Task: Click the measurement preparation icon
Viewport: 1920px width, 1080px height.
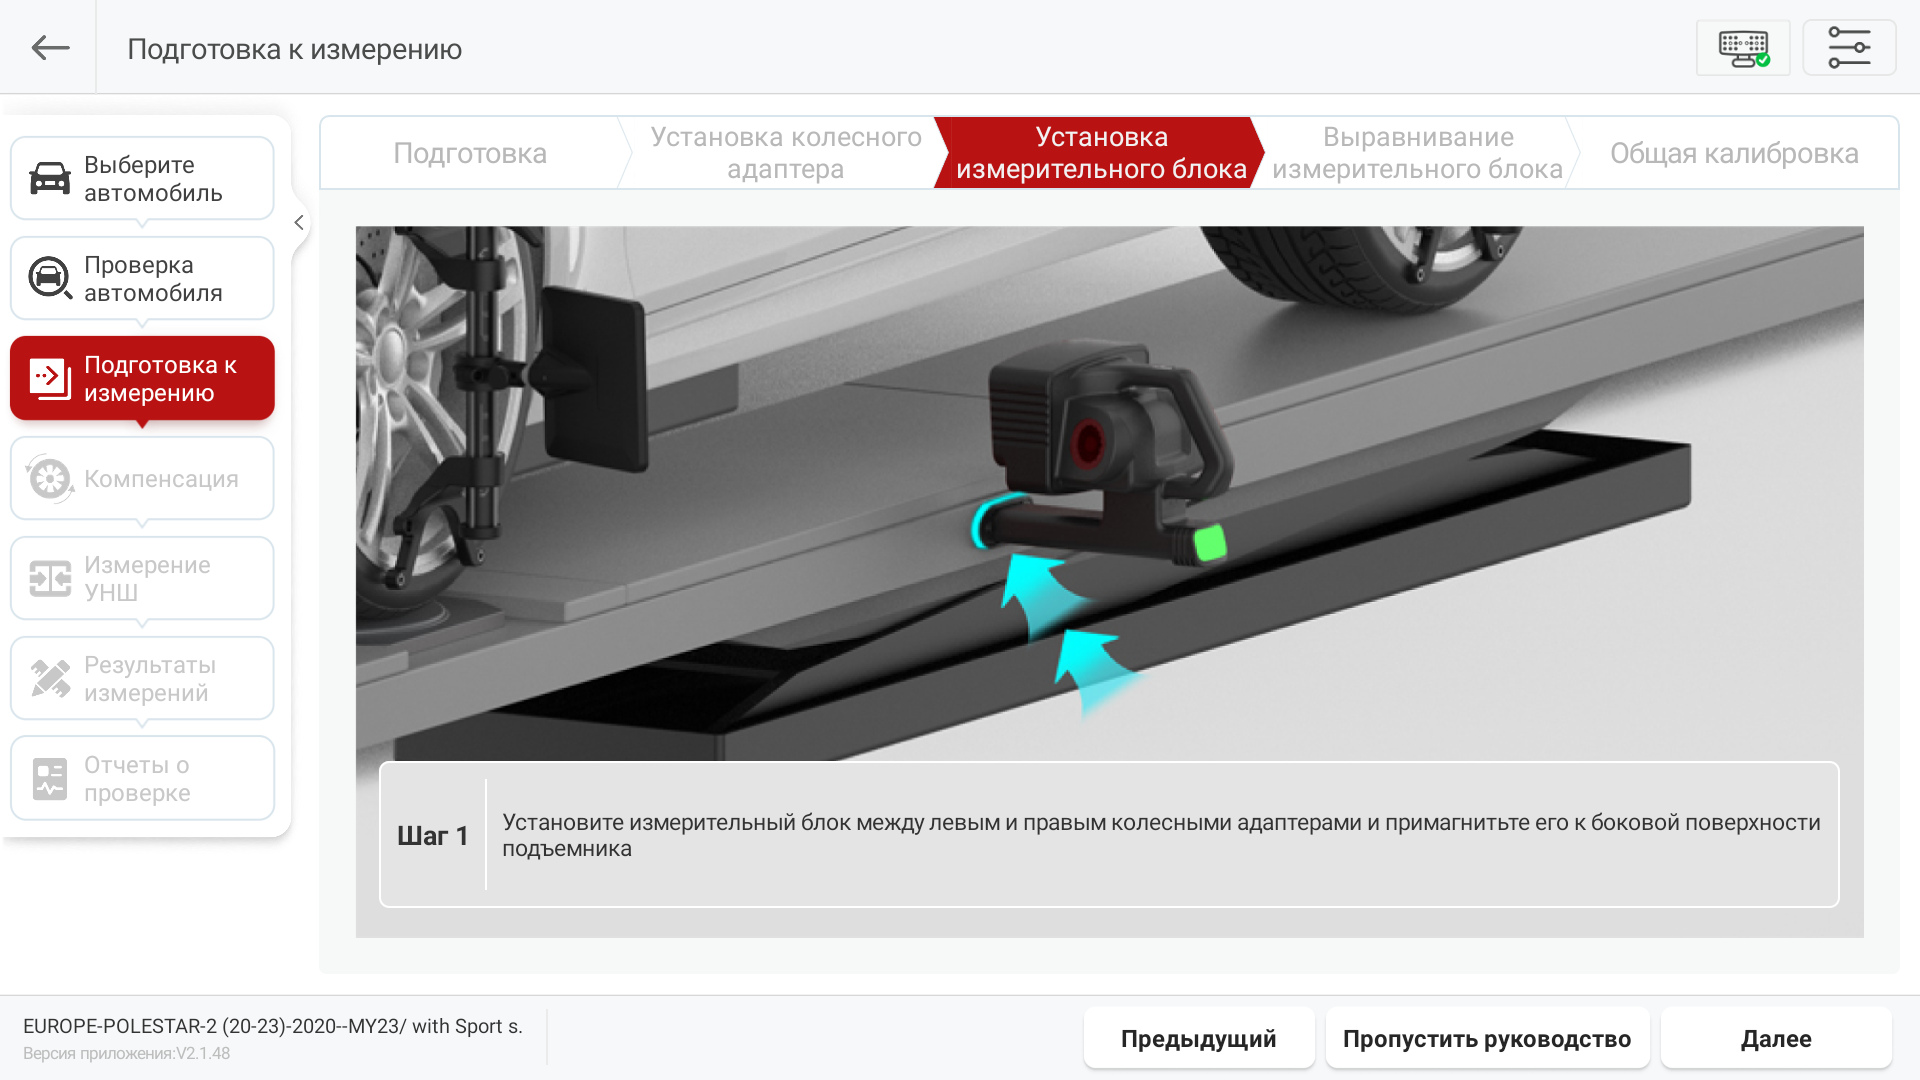Action: 49,379
